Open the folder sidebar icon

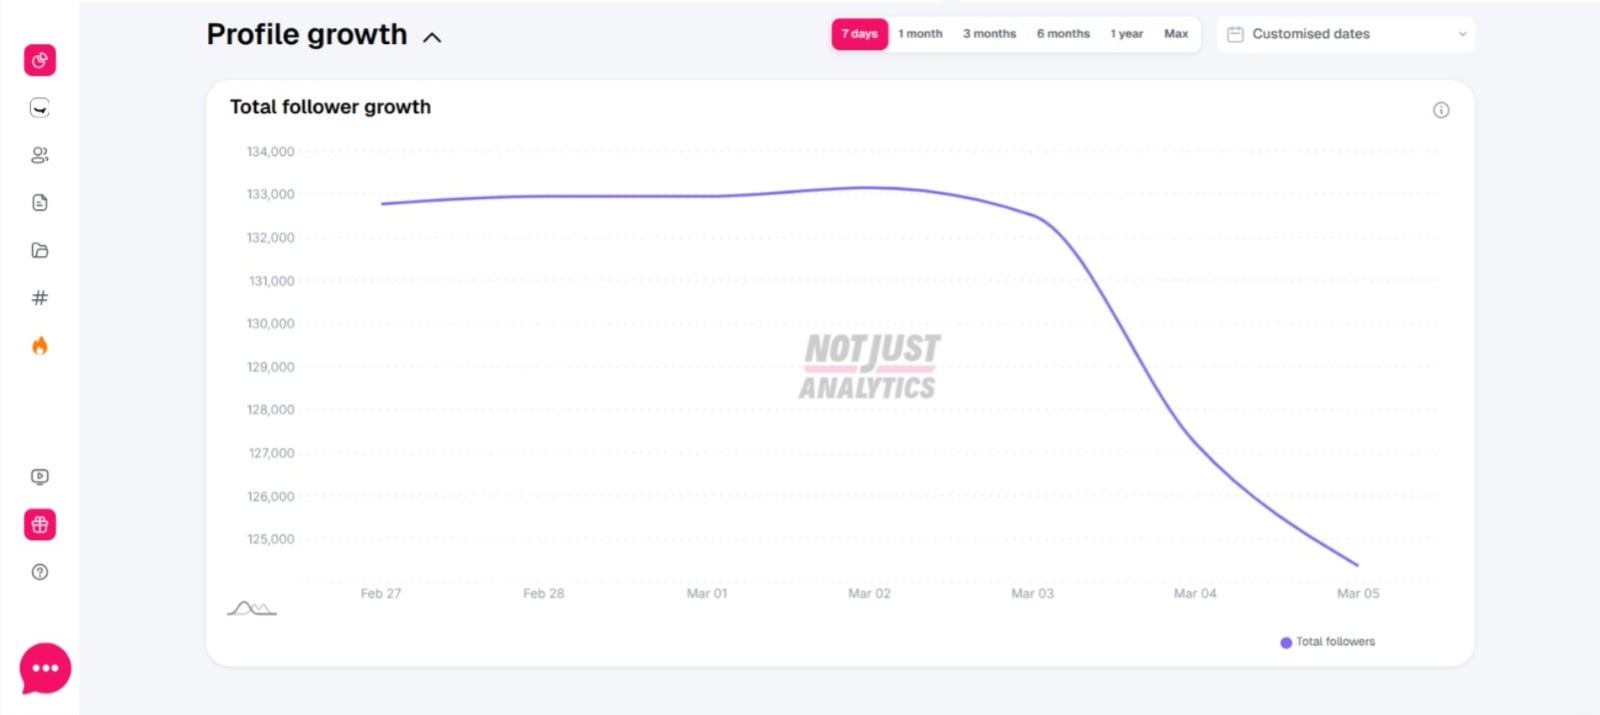click(40, 250)
